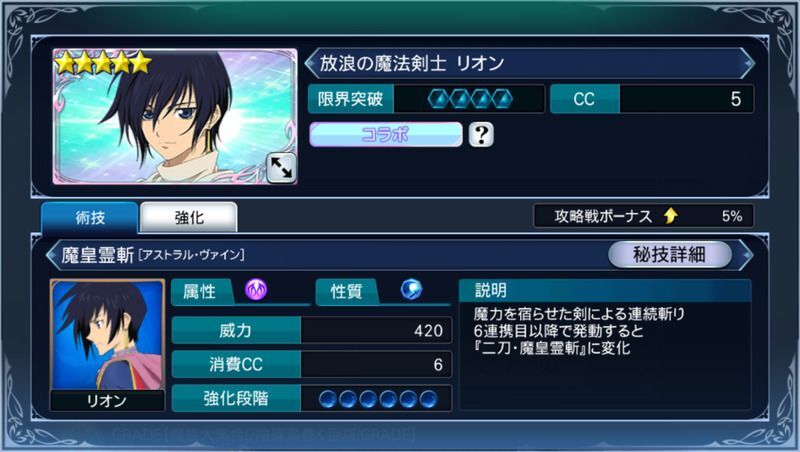
Task: Open the question mark help icon
Action: (481, 135)
